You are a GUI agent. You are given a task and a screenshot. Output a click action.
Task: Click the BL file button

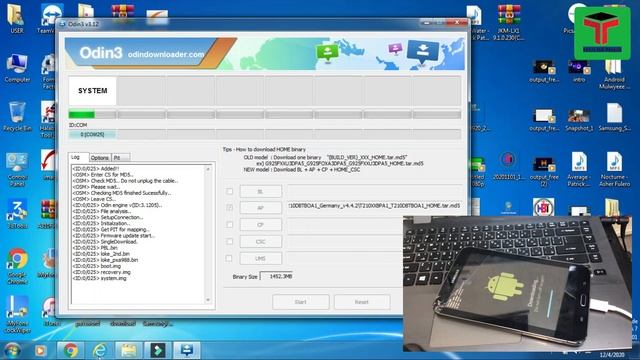point(260,191)
